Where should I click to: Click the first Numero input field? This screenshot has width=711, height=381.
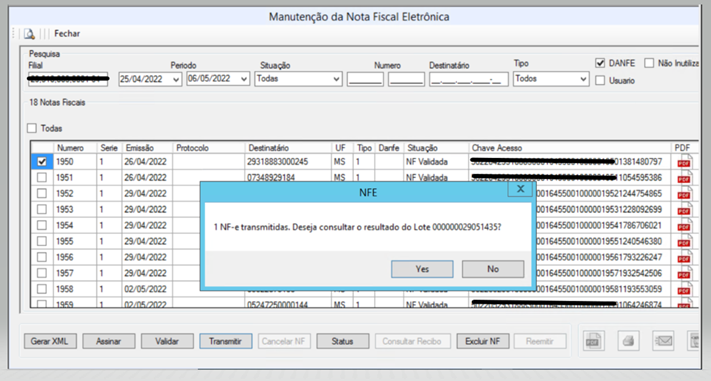365,79
